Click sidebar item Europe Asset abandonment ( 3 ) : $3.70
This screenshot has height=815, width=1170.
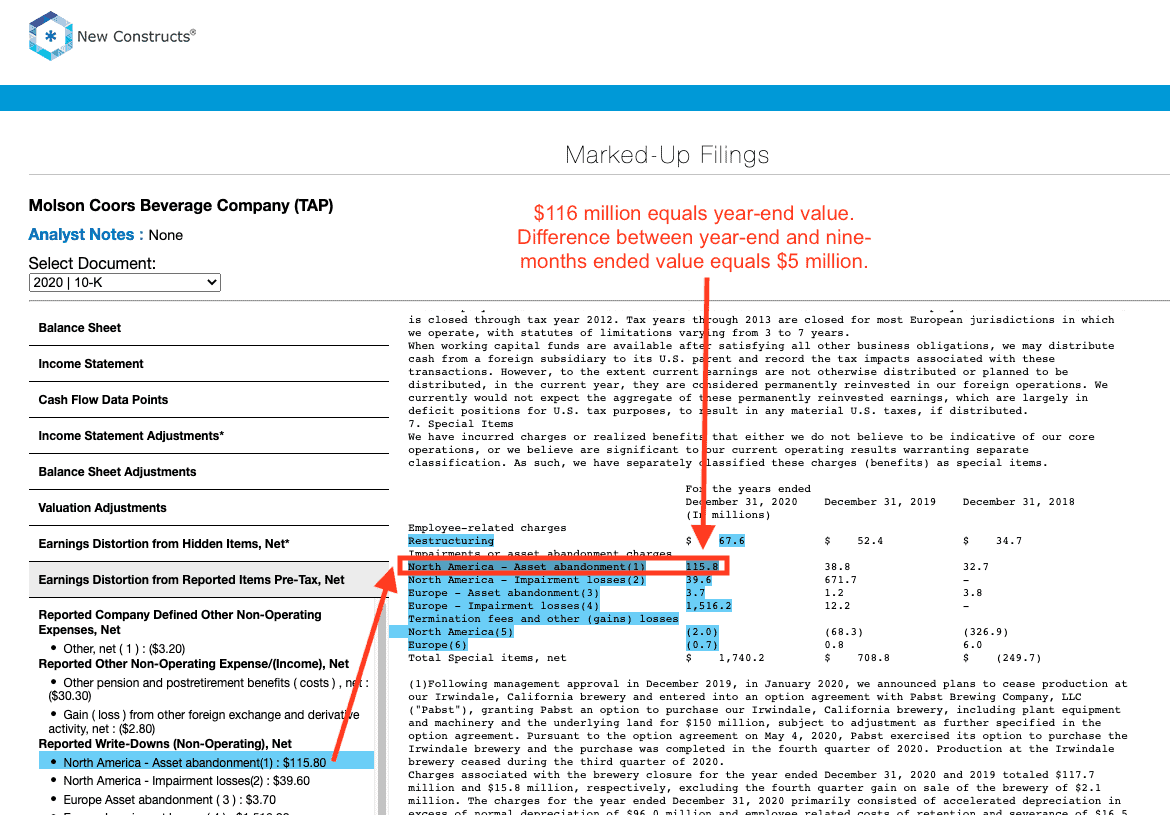[169, 799]
